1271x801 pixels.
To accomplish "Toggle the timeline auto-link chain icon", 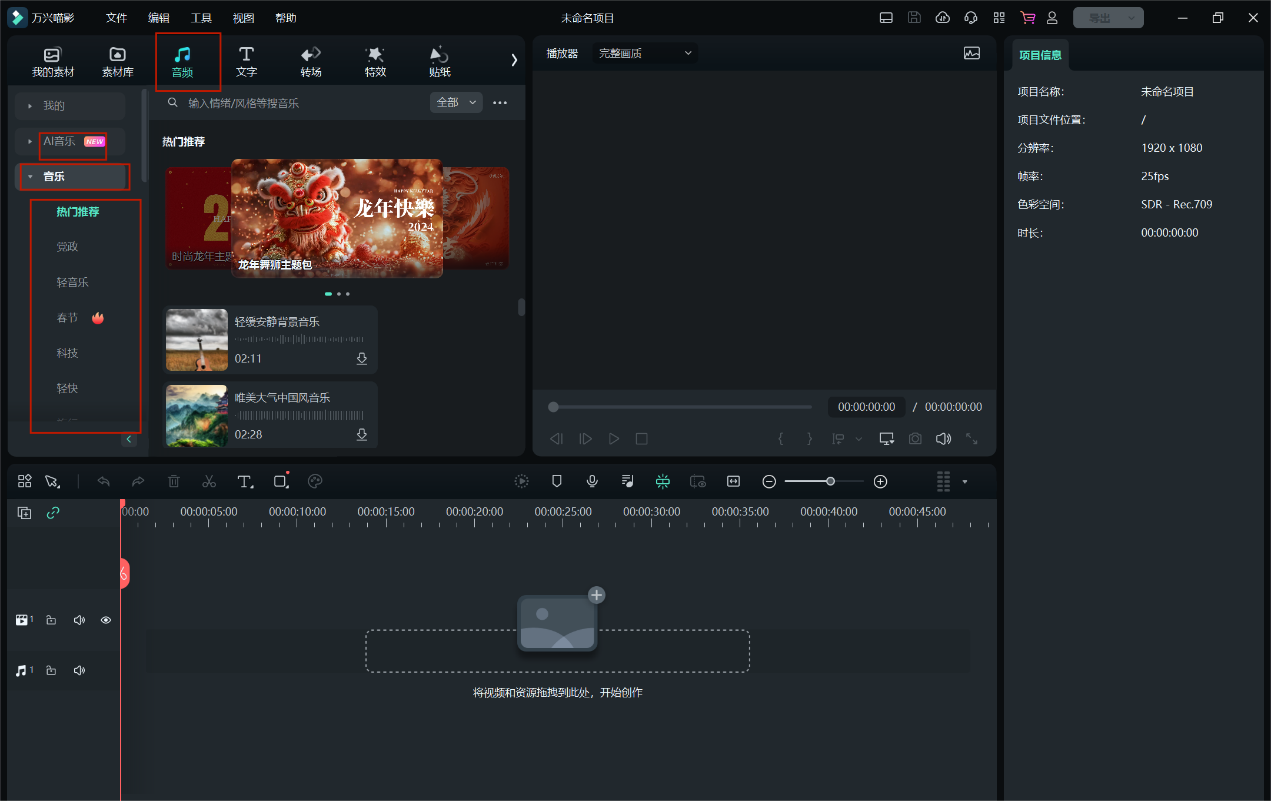I will (54, 513).
